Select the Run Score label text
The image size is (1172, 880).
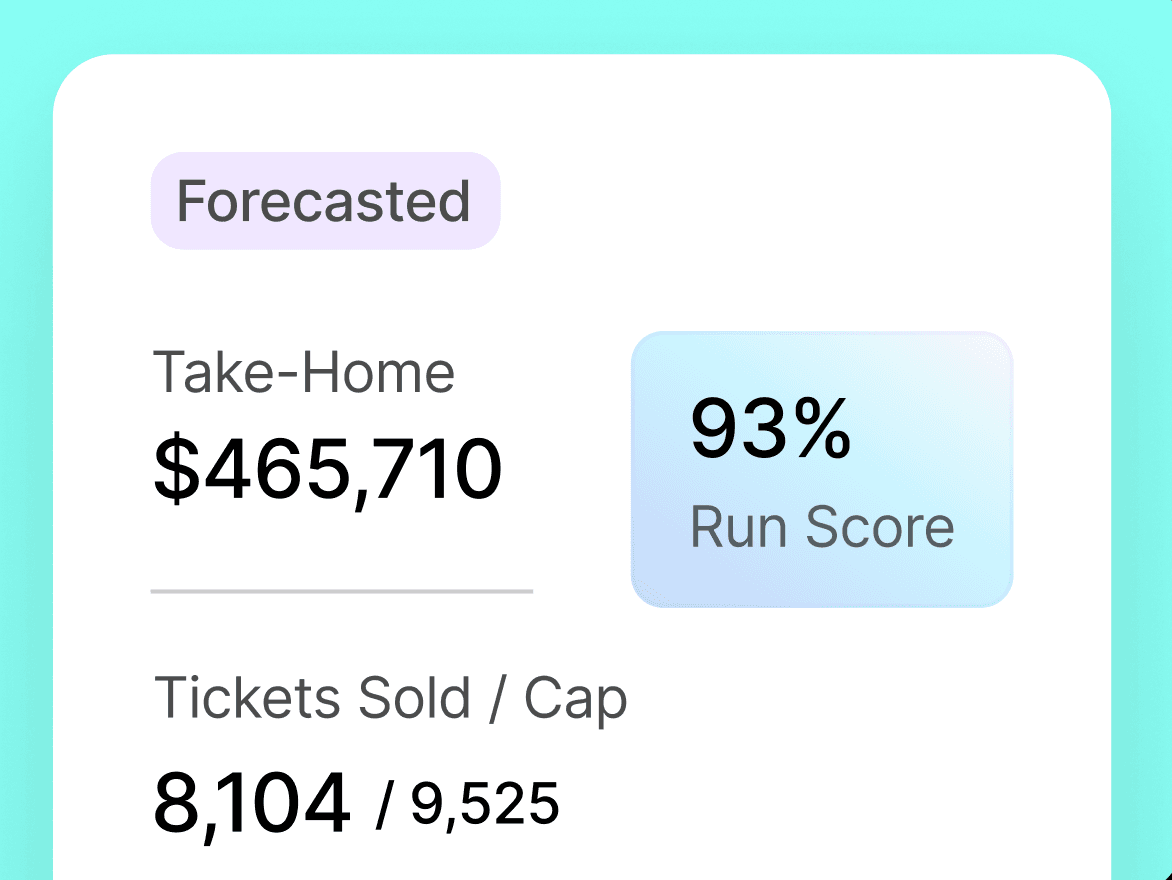(x=822, y=527)
